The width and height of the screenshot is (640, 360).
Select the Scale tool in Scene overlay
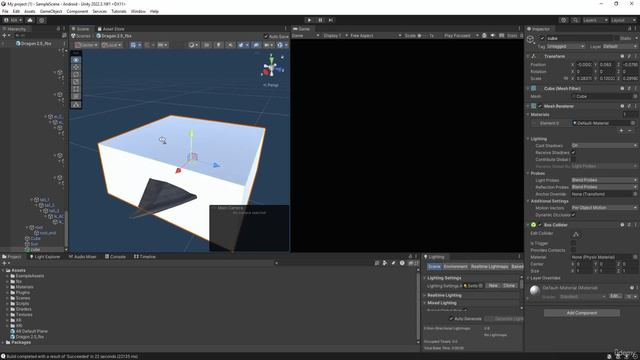[76, 82]
